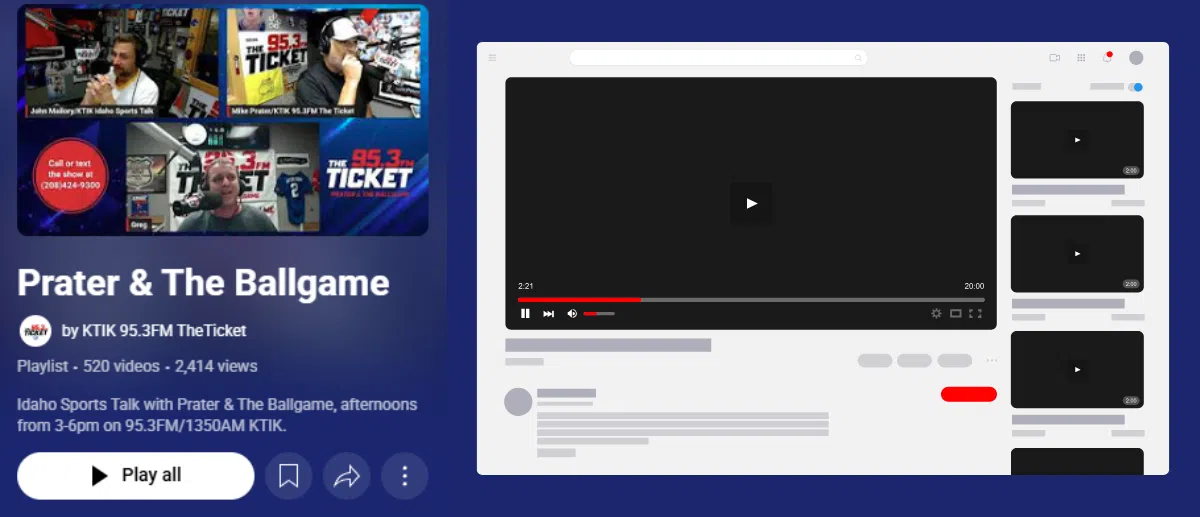Open the three-dot more options menu
Screen dimensions: 1200x517
click(405, 476)
